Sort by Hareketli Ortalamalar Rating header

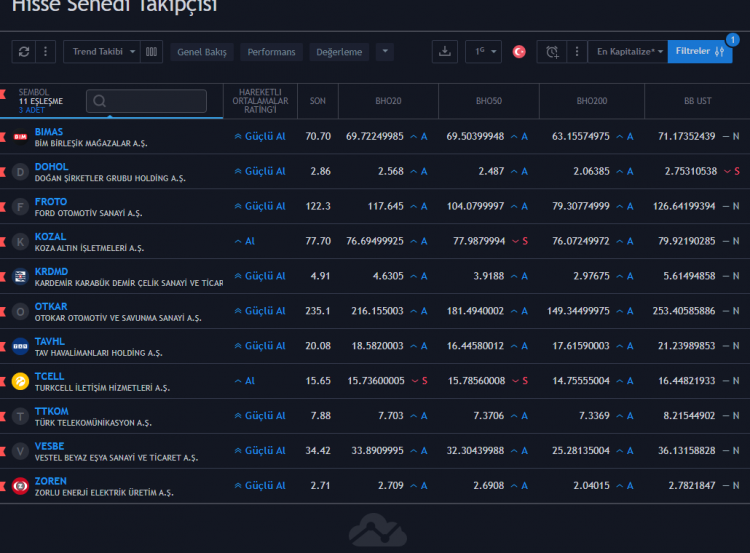pyautogui.click(x=260, y=101)
